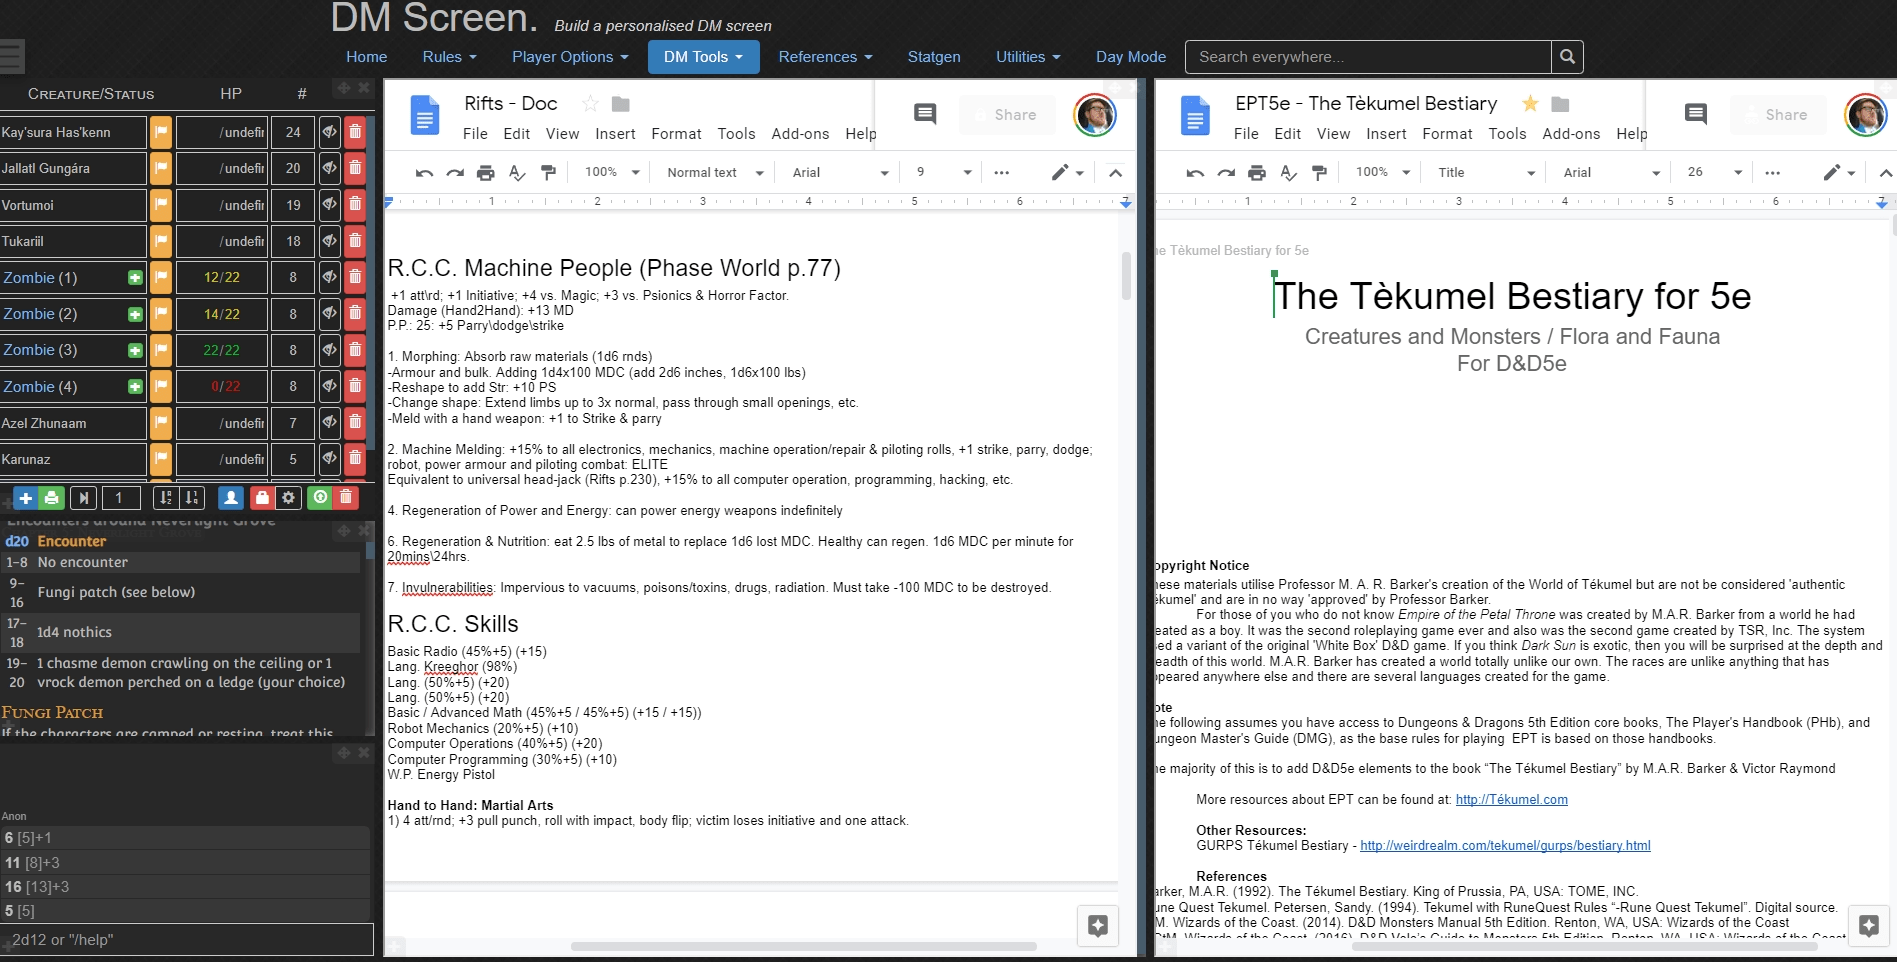The height and width of the screenshot is (962, 1897).
Task: Open Insert menu in Rifts doc
Action: 615,134
